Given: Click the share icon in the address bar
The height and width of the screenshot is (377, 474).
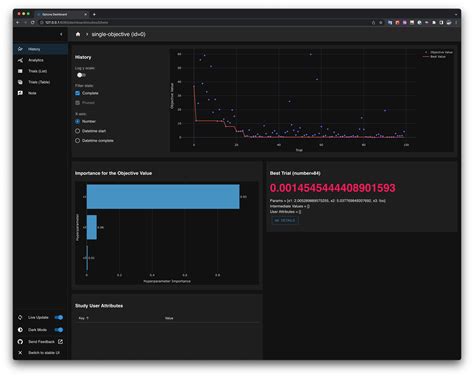Looking at the screenshot, I should [x=373, y=22].
